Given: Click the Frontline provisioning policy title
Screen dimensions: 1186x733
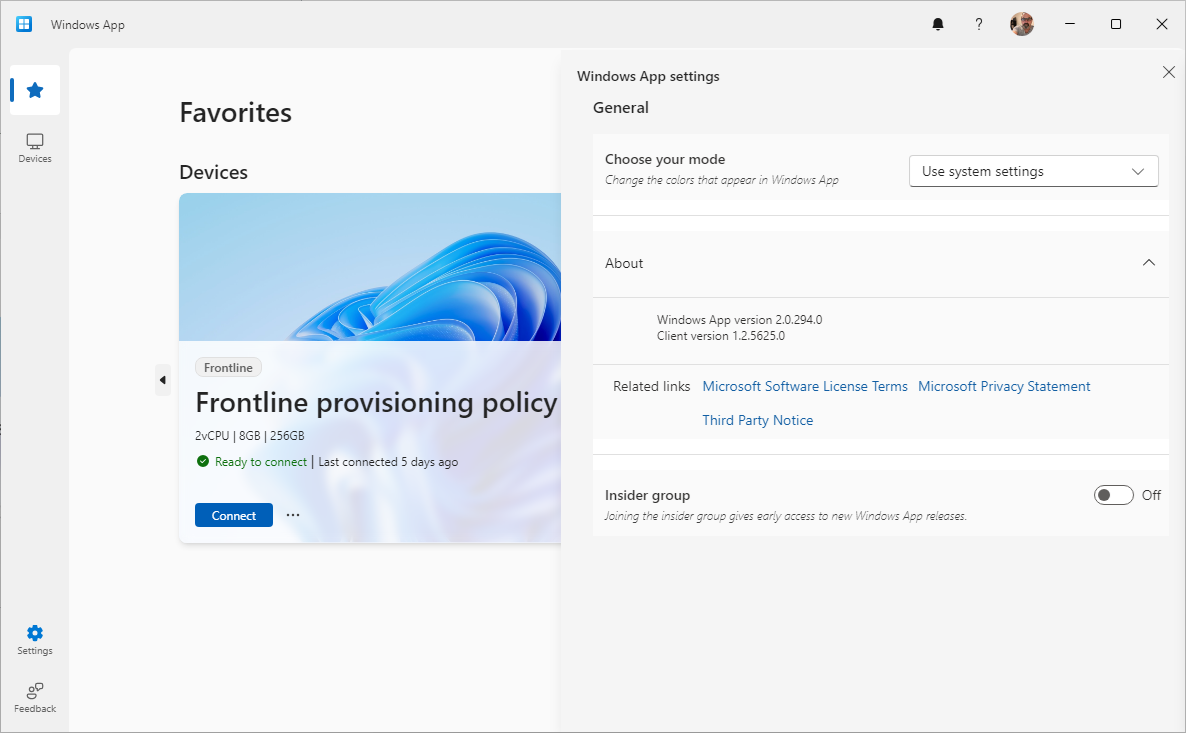Looking at the screenshot, I should click(x=376, y=402).
